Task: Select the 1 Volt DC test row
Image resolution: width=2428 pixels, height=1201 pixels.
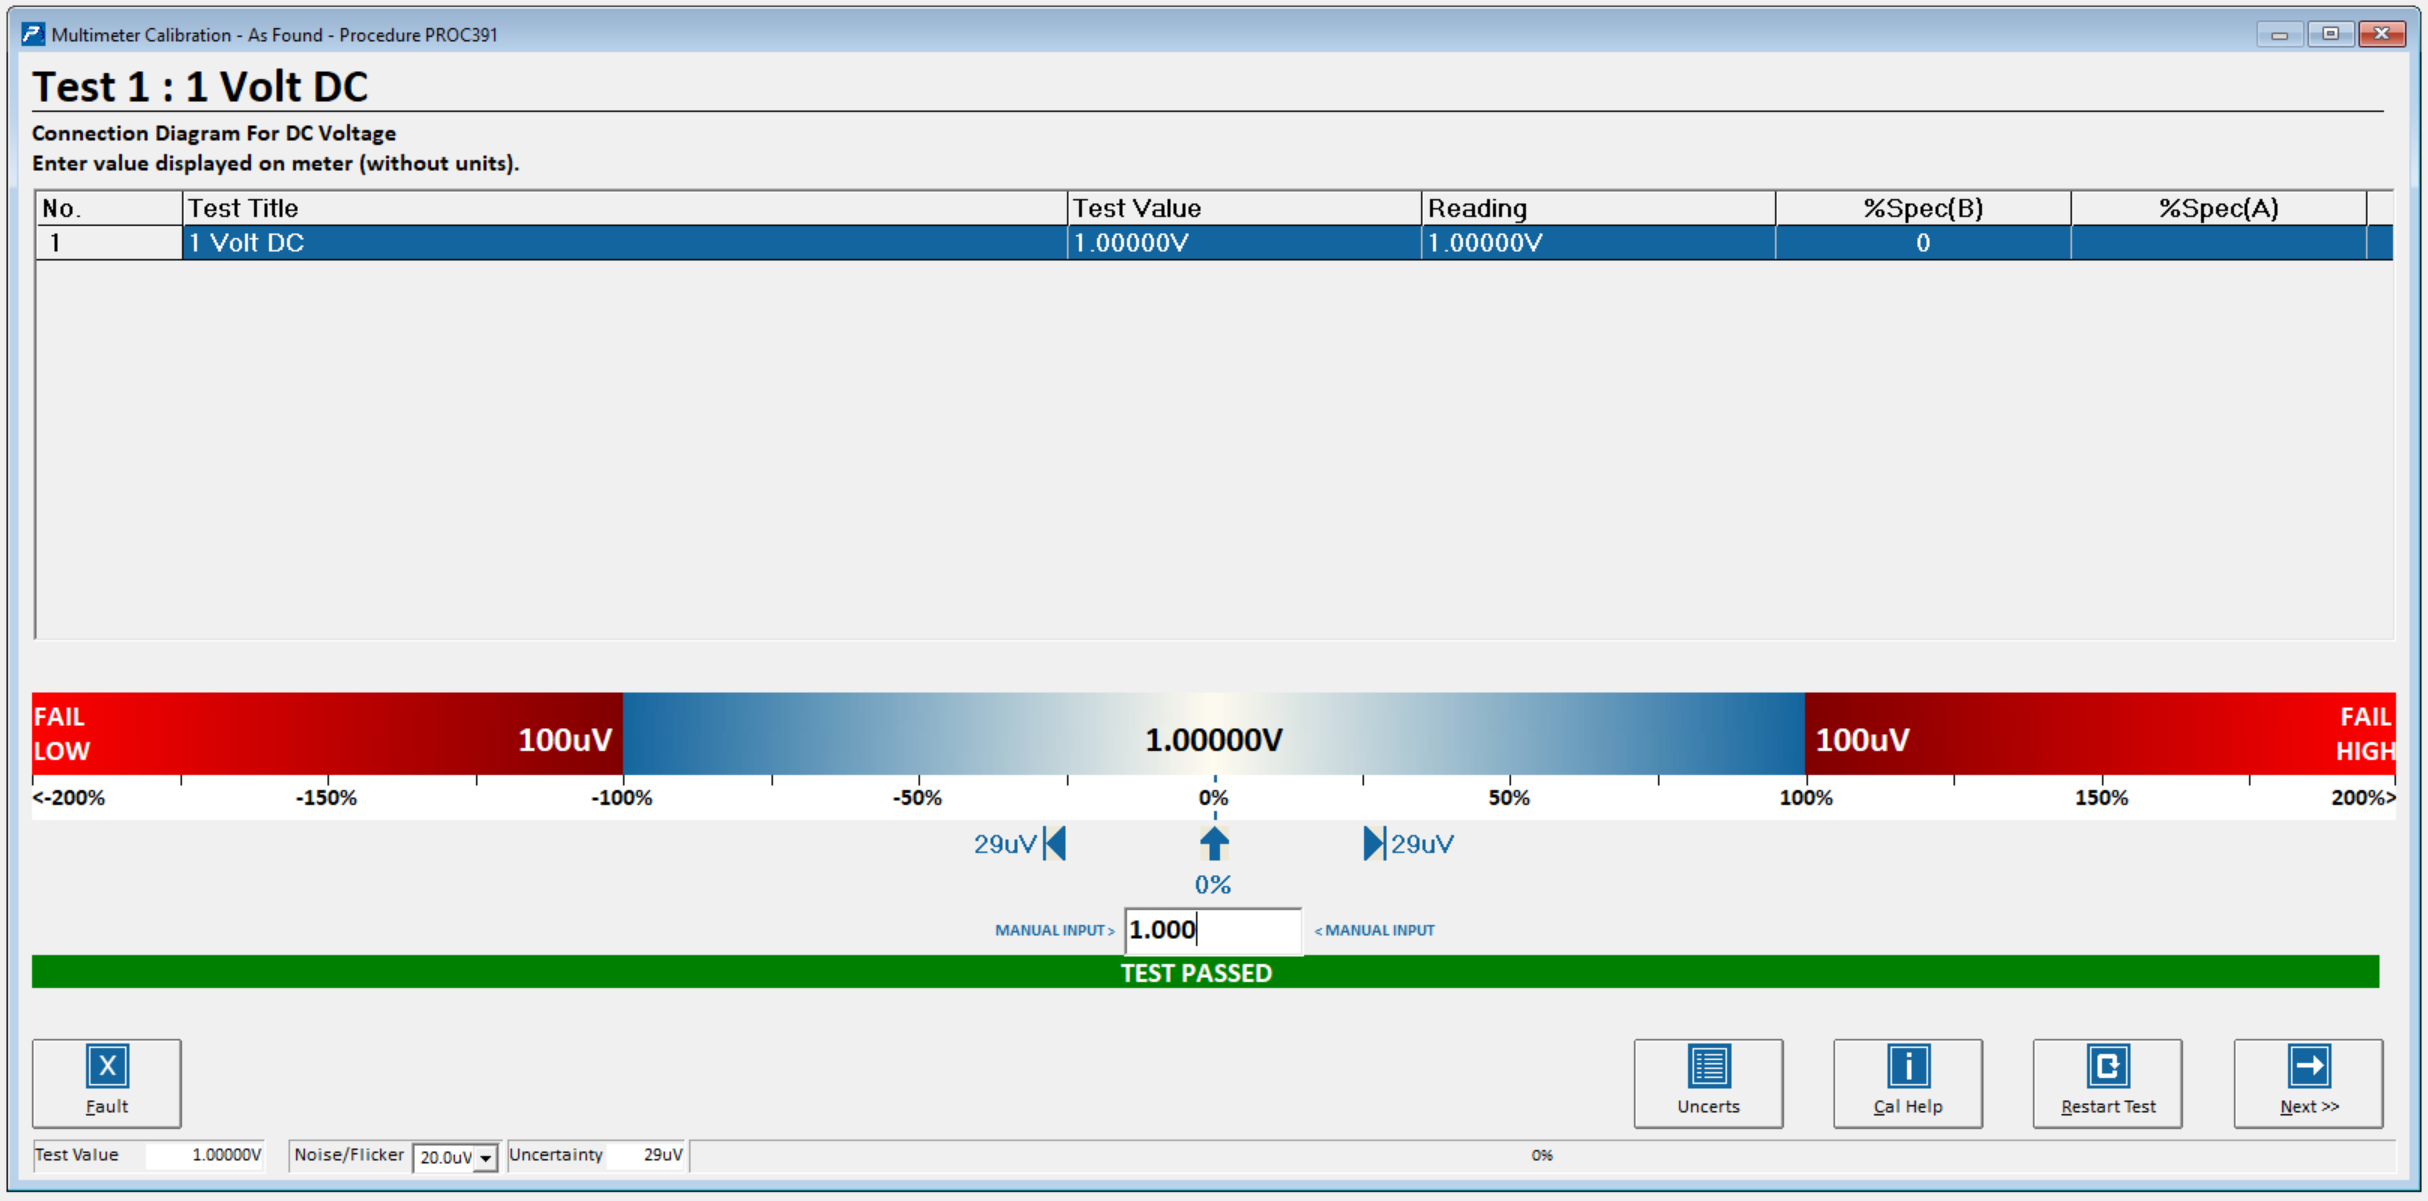Action: pyautogui.click(x=624, y=243)
